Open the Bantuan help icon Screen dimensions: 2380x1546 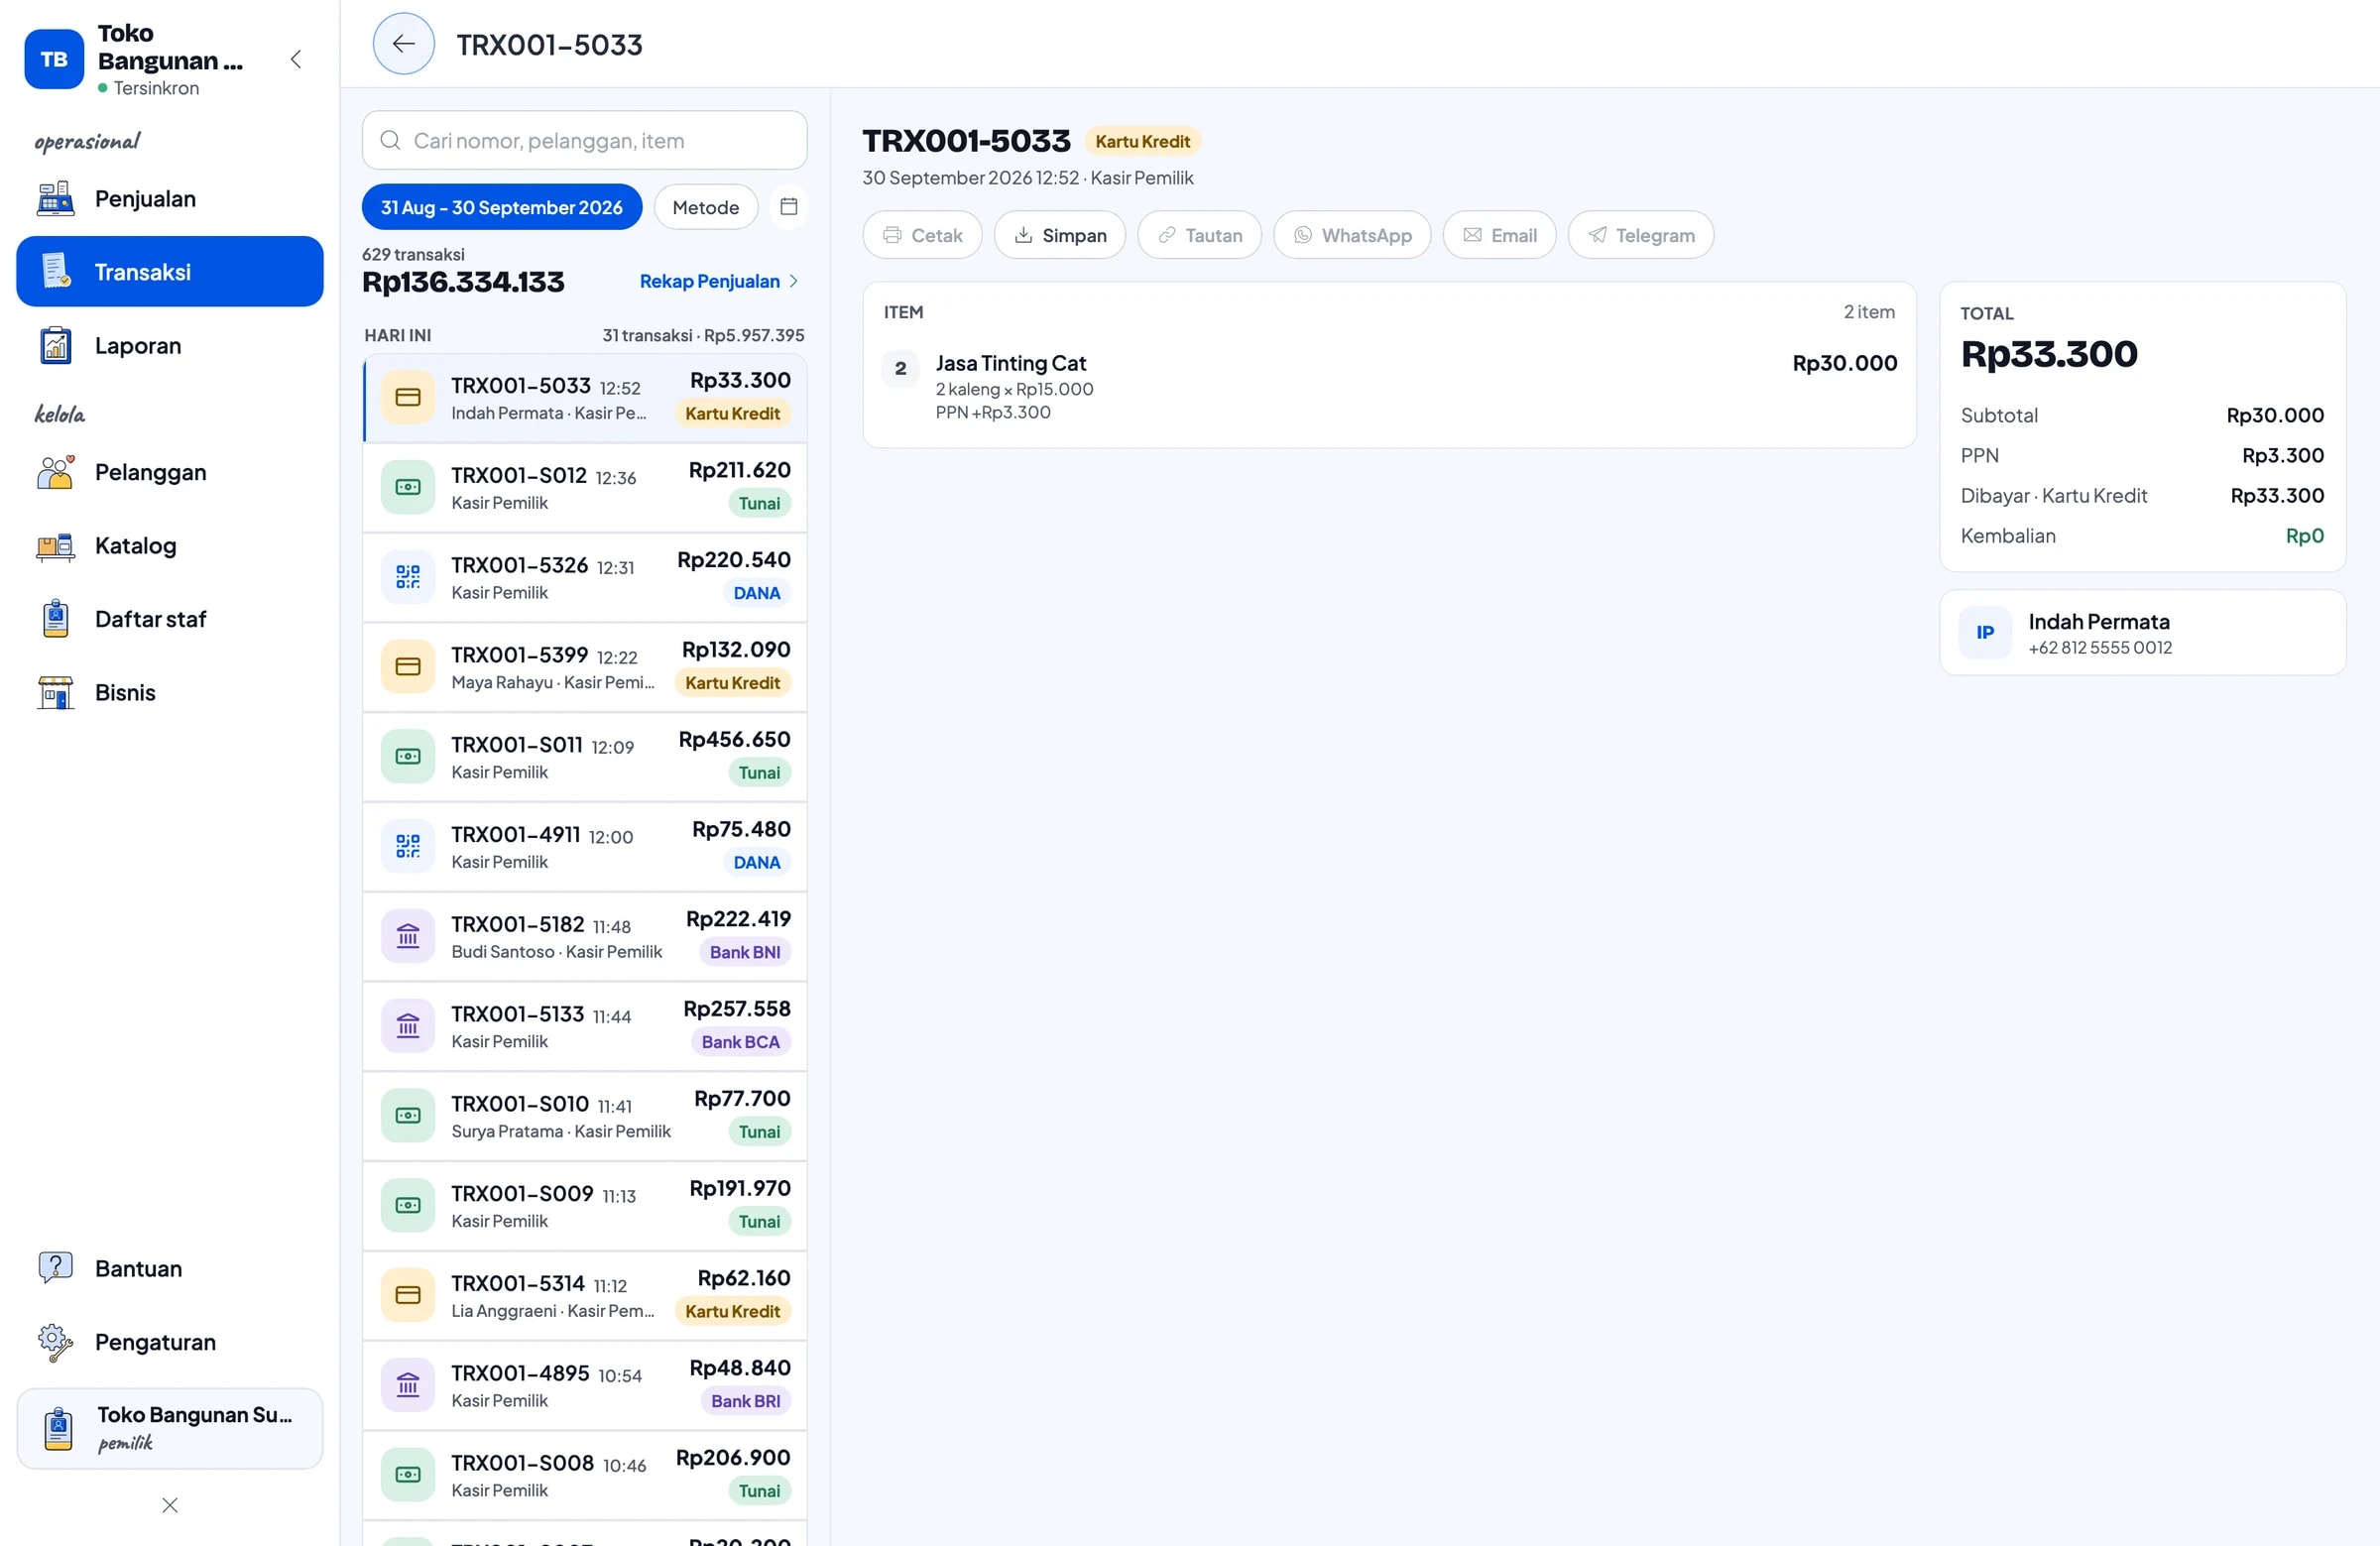click(x=56, y=1268)
